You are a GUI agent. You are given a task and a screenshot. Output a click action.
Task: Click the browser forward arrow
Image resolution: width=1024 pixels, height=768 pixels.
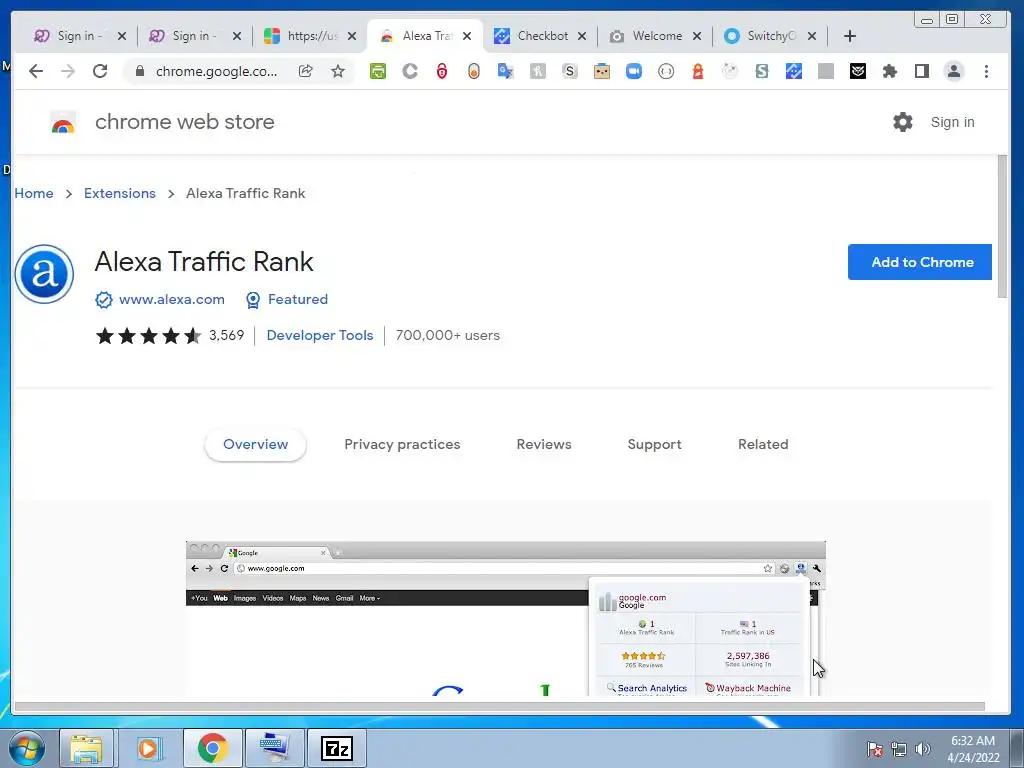click(68, 71)
